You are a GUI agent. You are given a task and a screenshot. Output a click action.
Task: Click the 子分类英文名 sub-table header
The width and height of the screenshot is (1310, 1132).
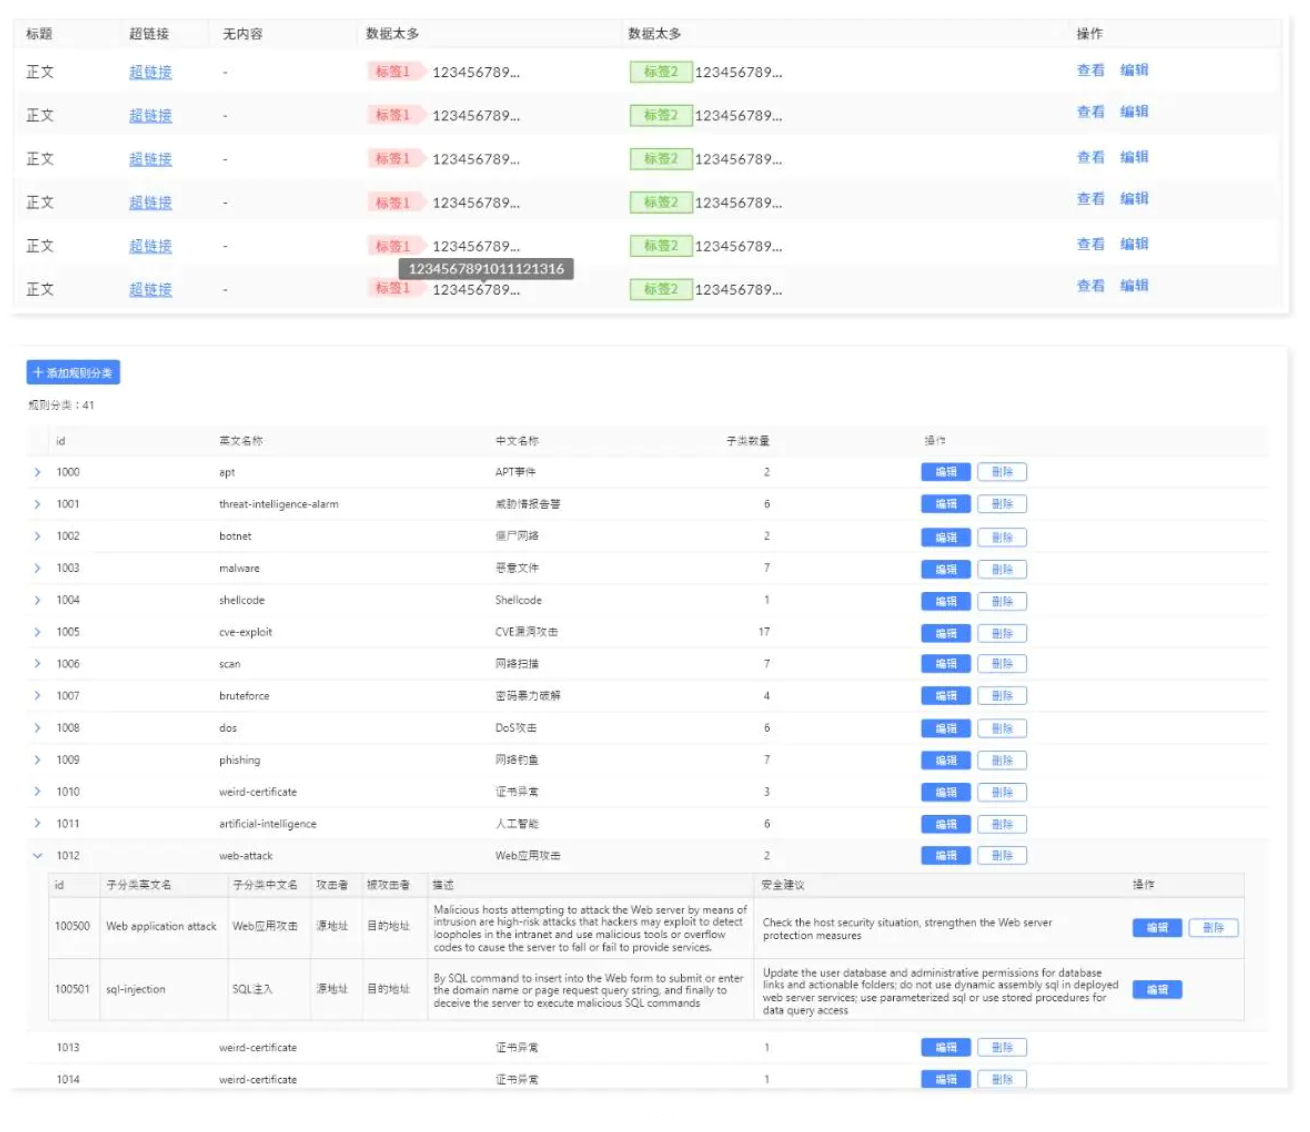[139, 885]
